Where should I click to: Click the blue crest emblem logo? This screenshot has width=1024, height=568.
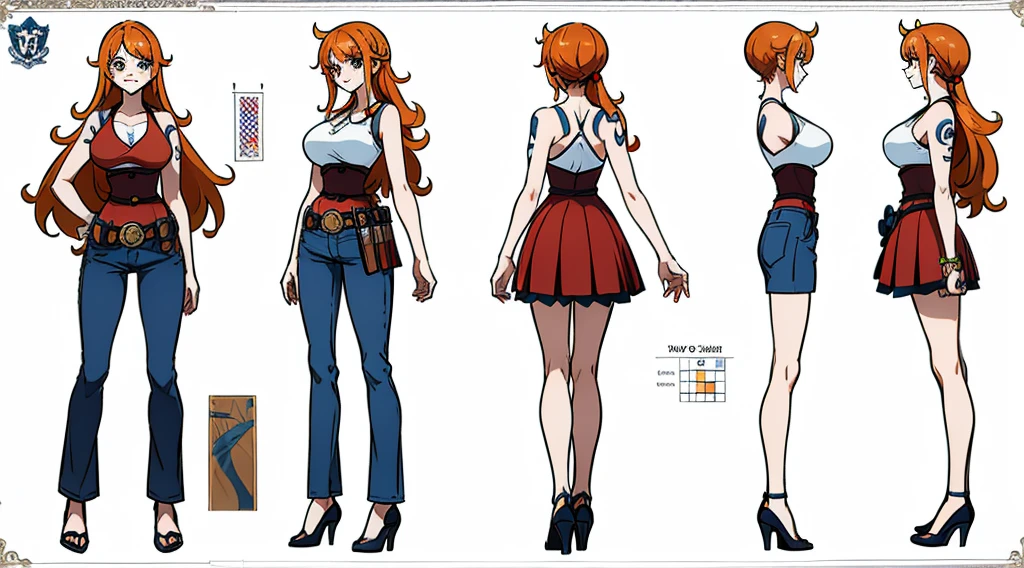tap(29, 43)
